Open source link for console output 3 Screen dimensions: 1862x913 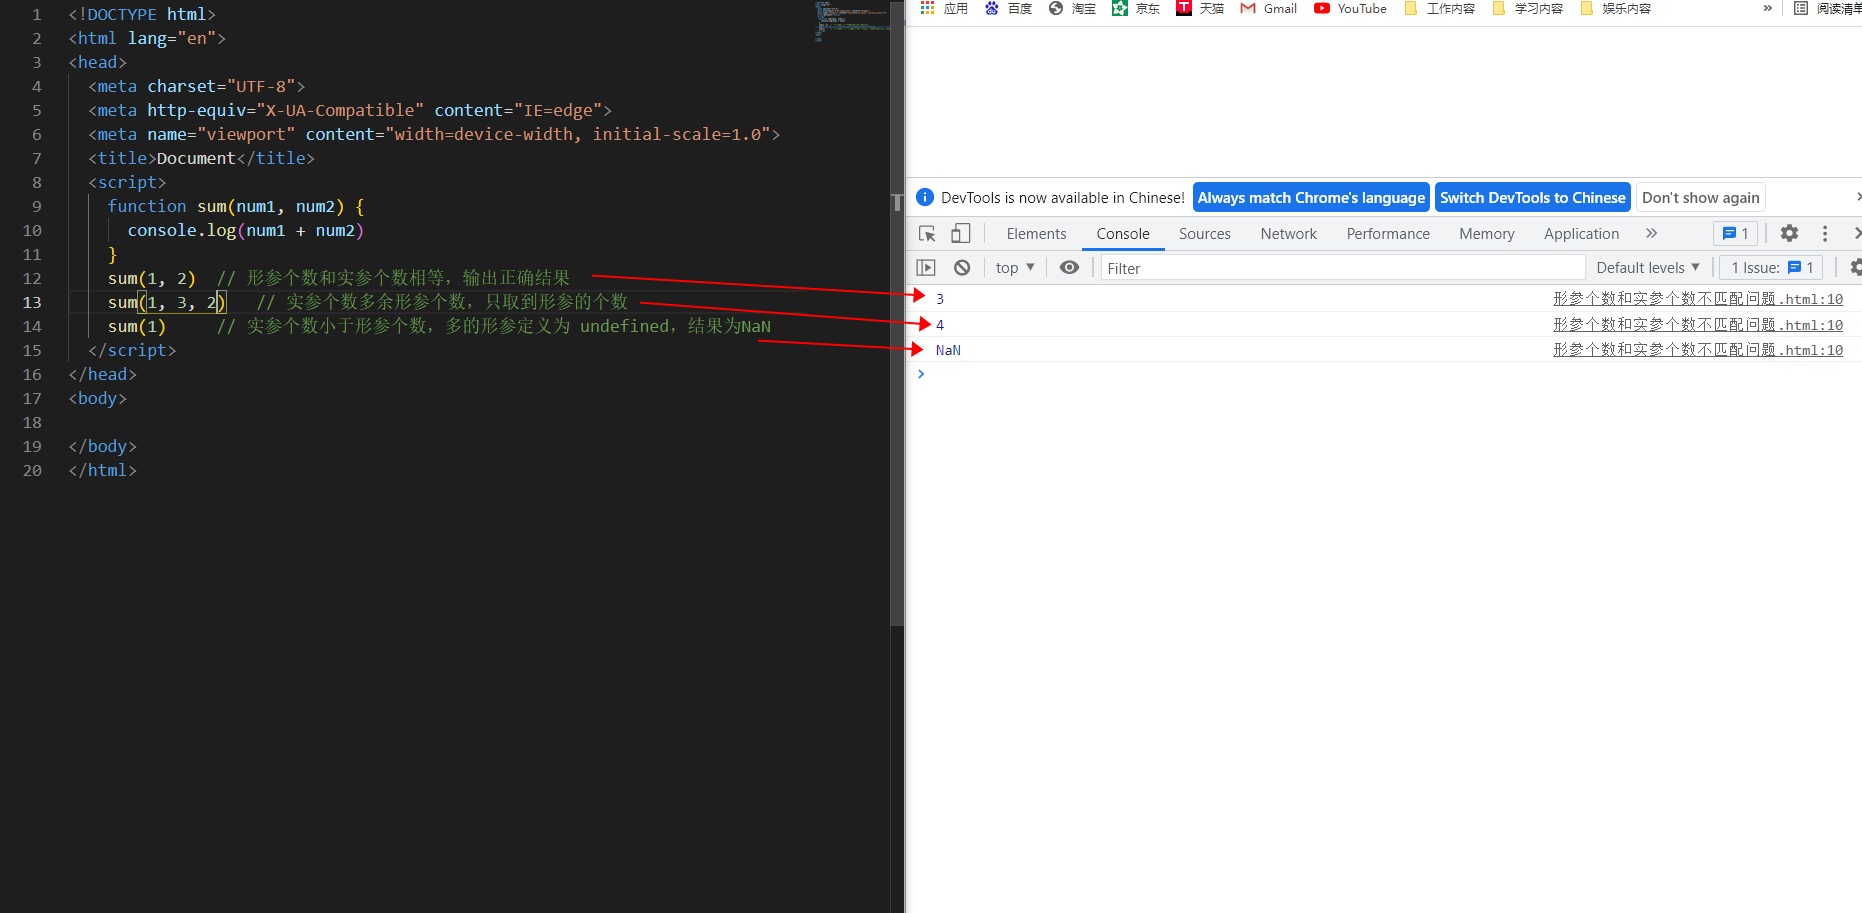click(1697, 299)
